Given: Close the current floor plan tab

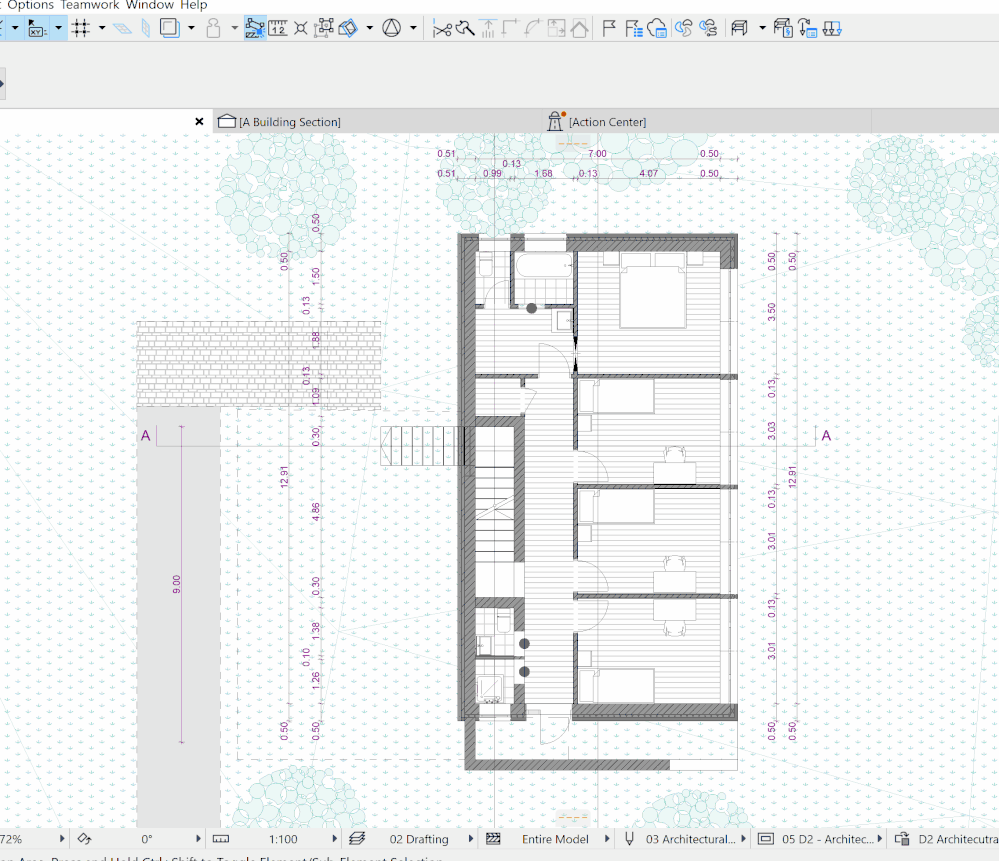Looking at the screenshot, I should click(199, 121).
